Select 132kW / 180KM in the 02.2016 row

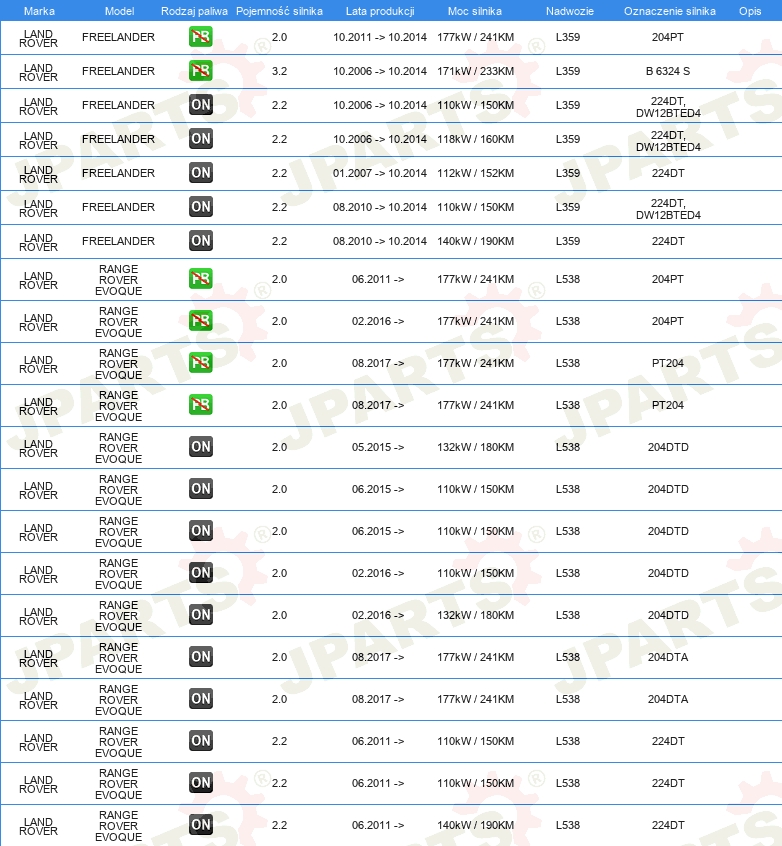point(475,616)
